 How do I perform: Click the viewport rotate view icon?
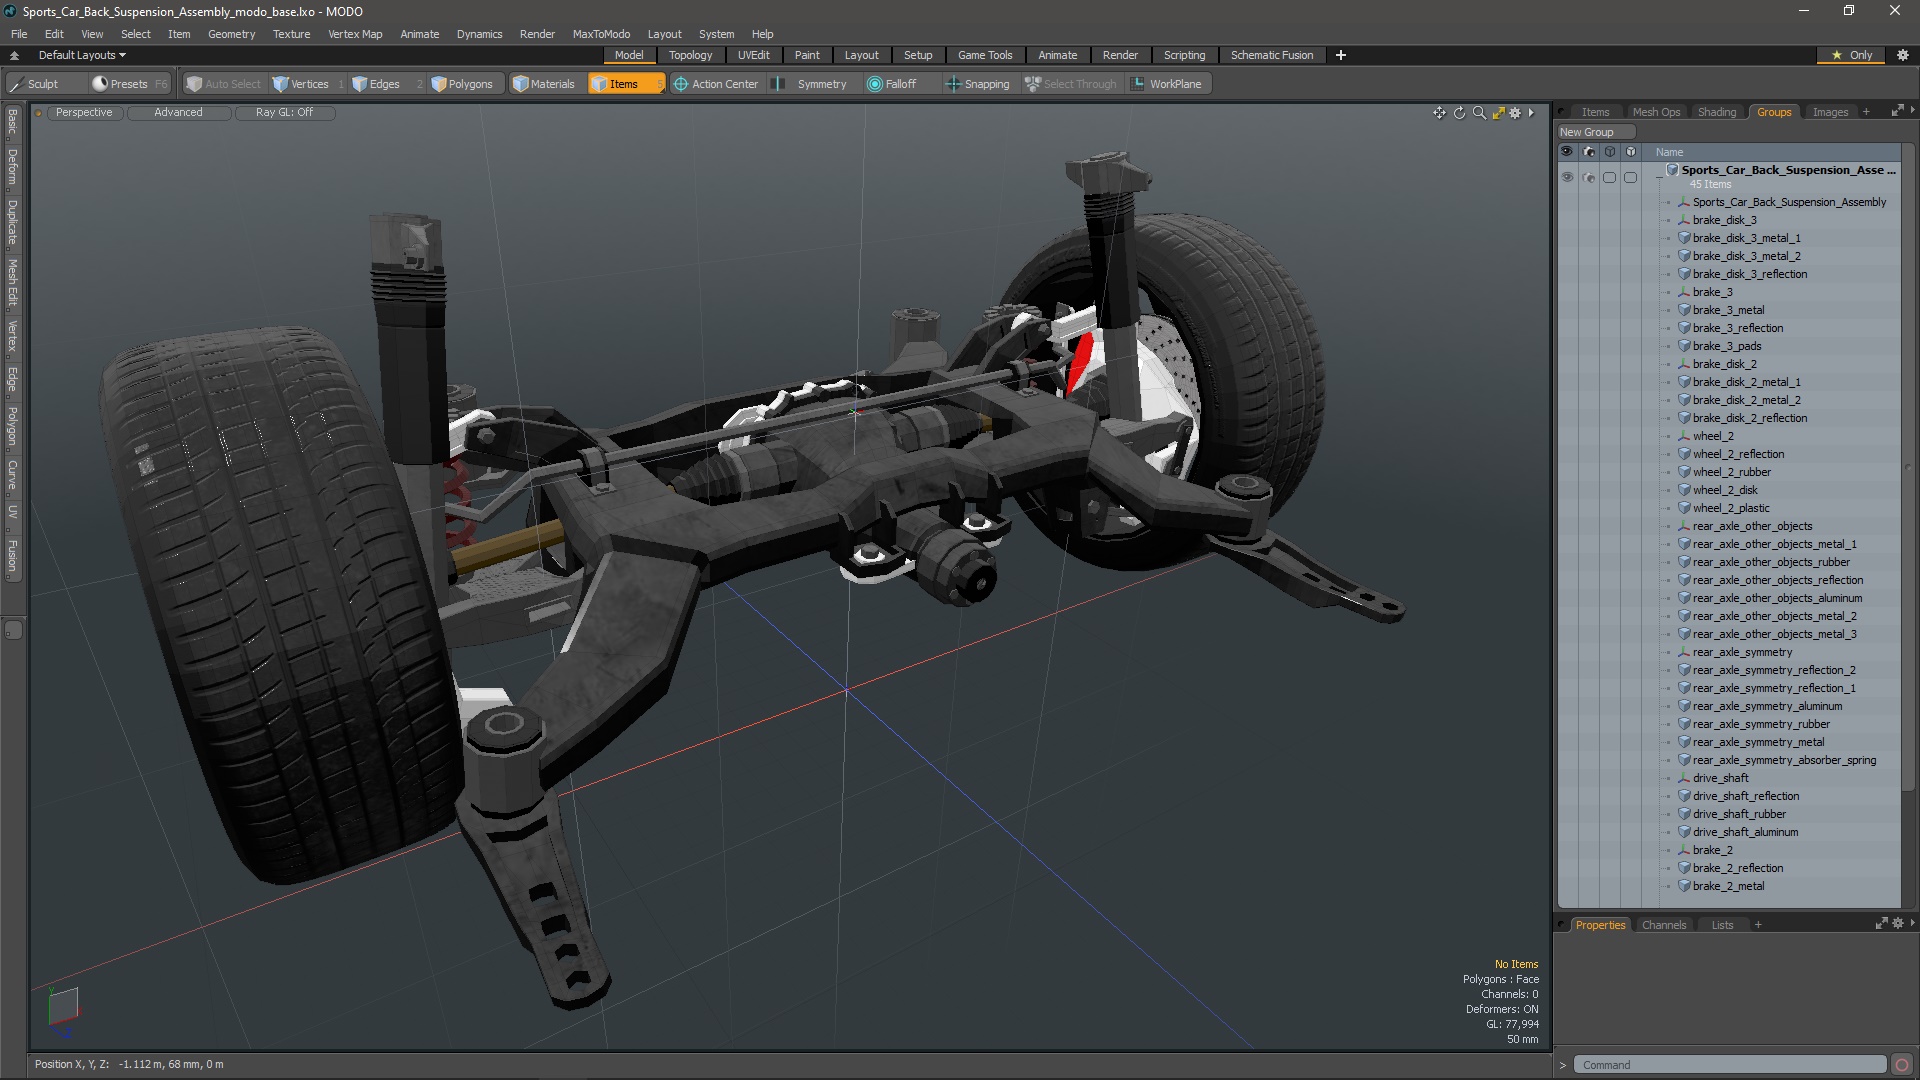click(x=1459, y=113)
